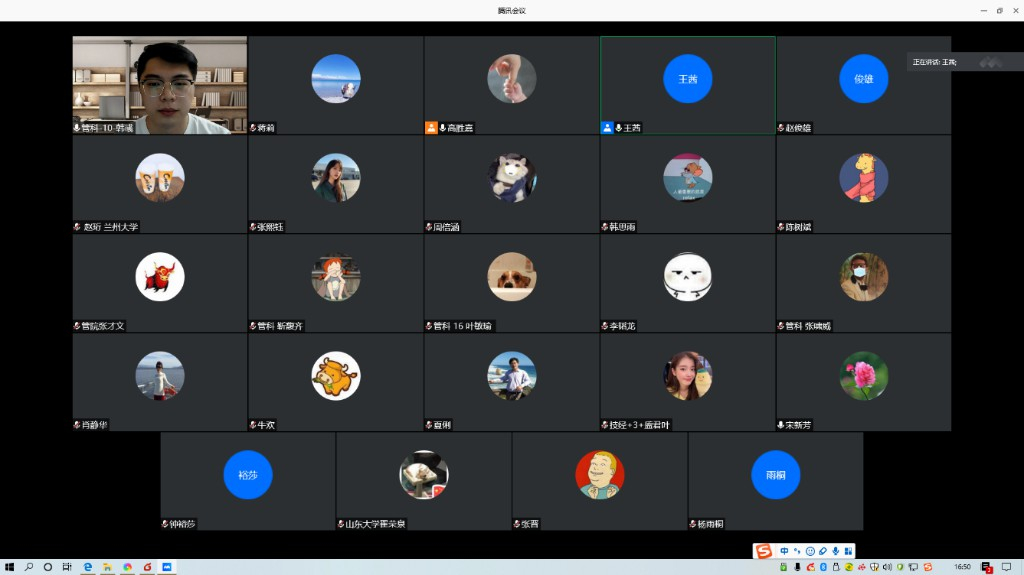The height and width of the screenshot is (575, 1024).
Task: Click the Sogou S logo on IME bar
Action: (x=765, y=551)
